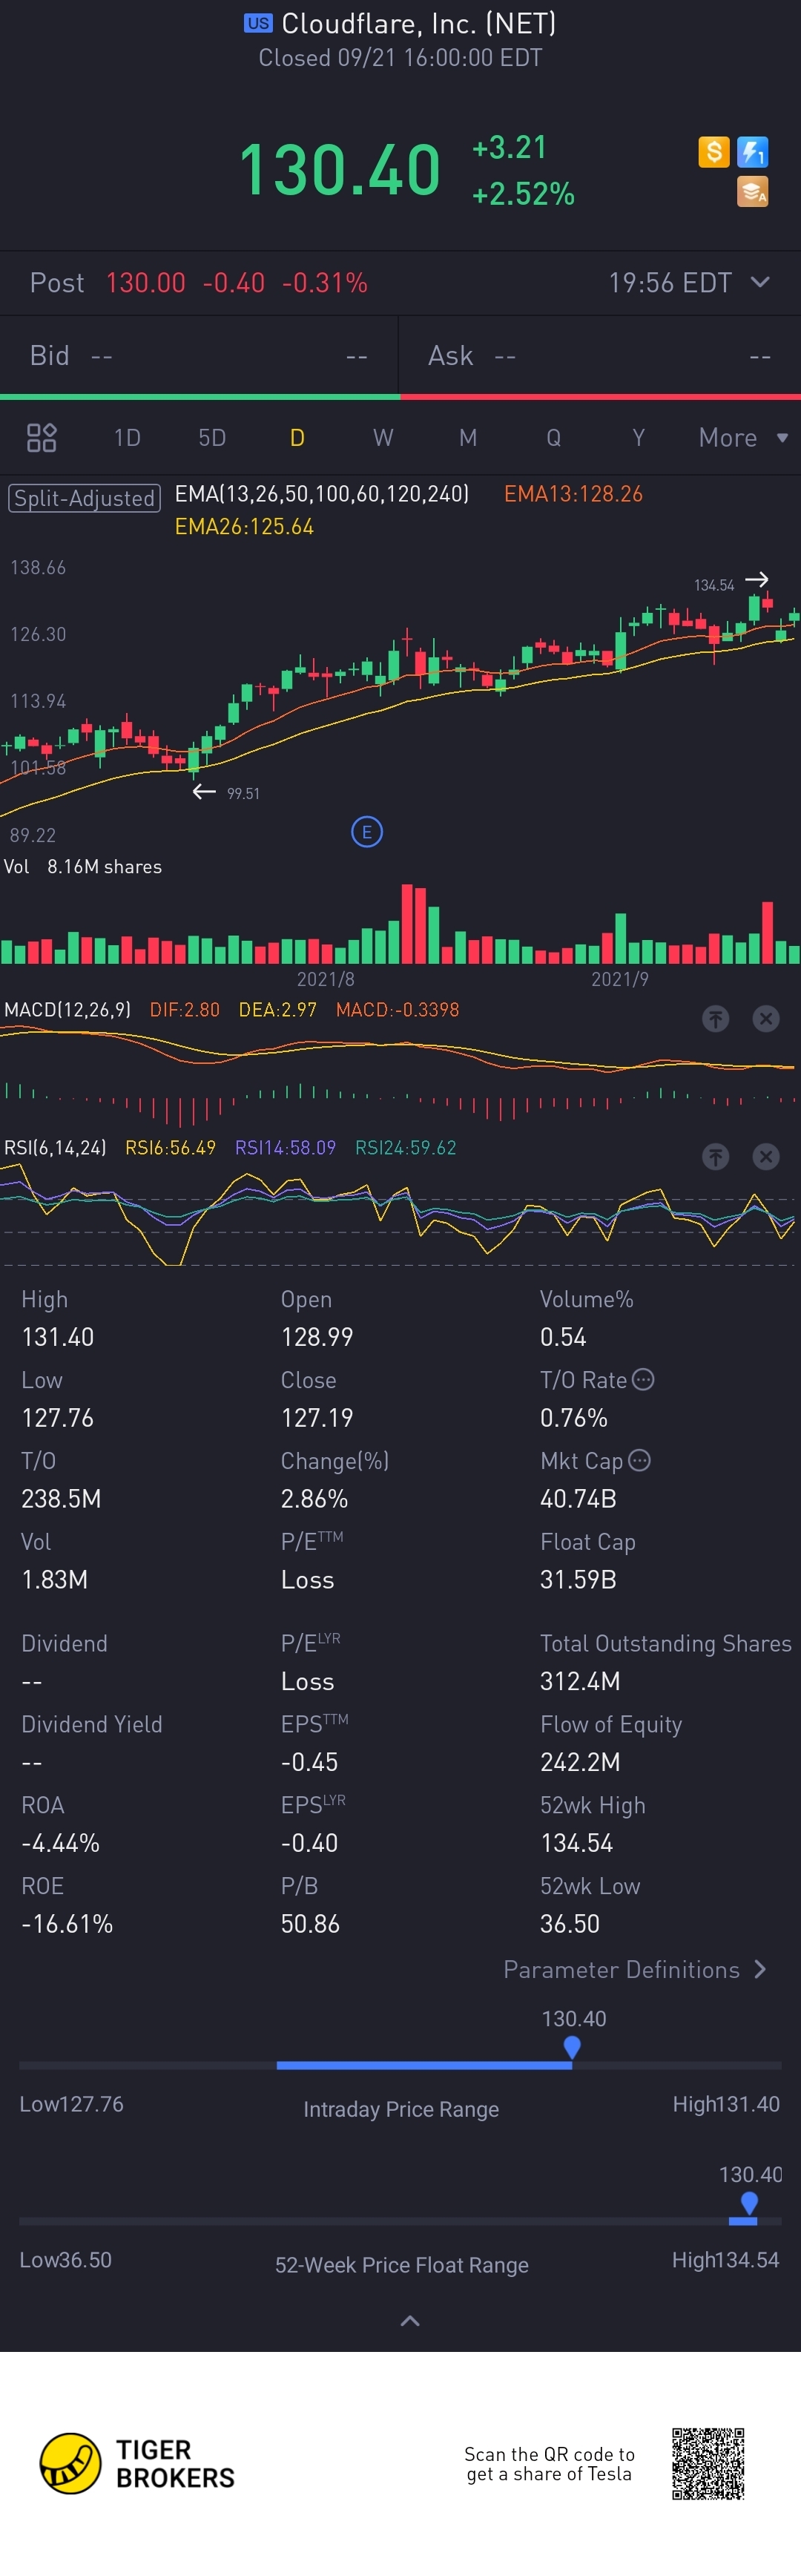Viewport: 801px width, 2576px height.
Task: Tap the intraday price range marker
Action: pyautogui.click(x=572, y=2048)
